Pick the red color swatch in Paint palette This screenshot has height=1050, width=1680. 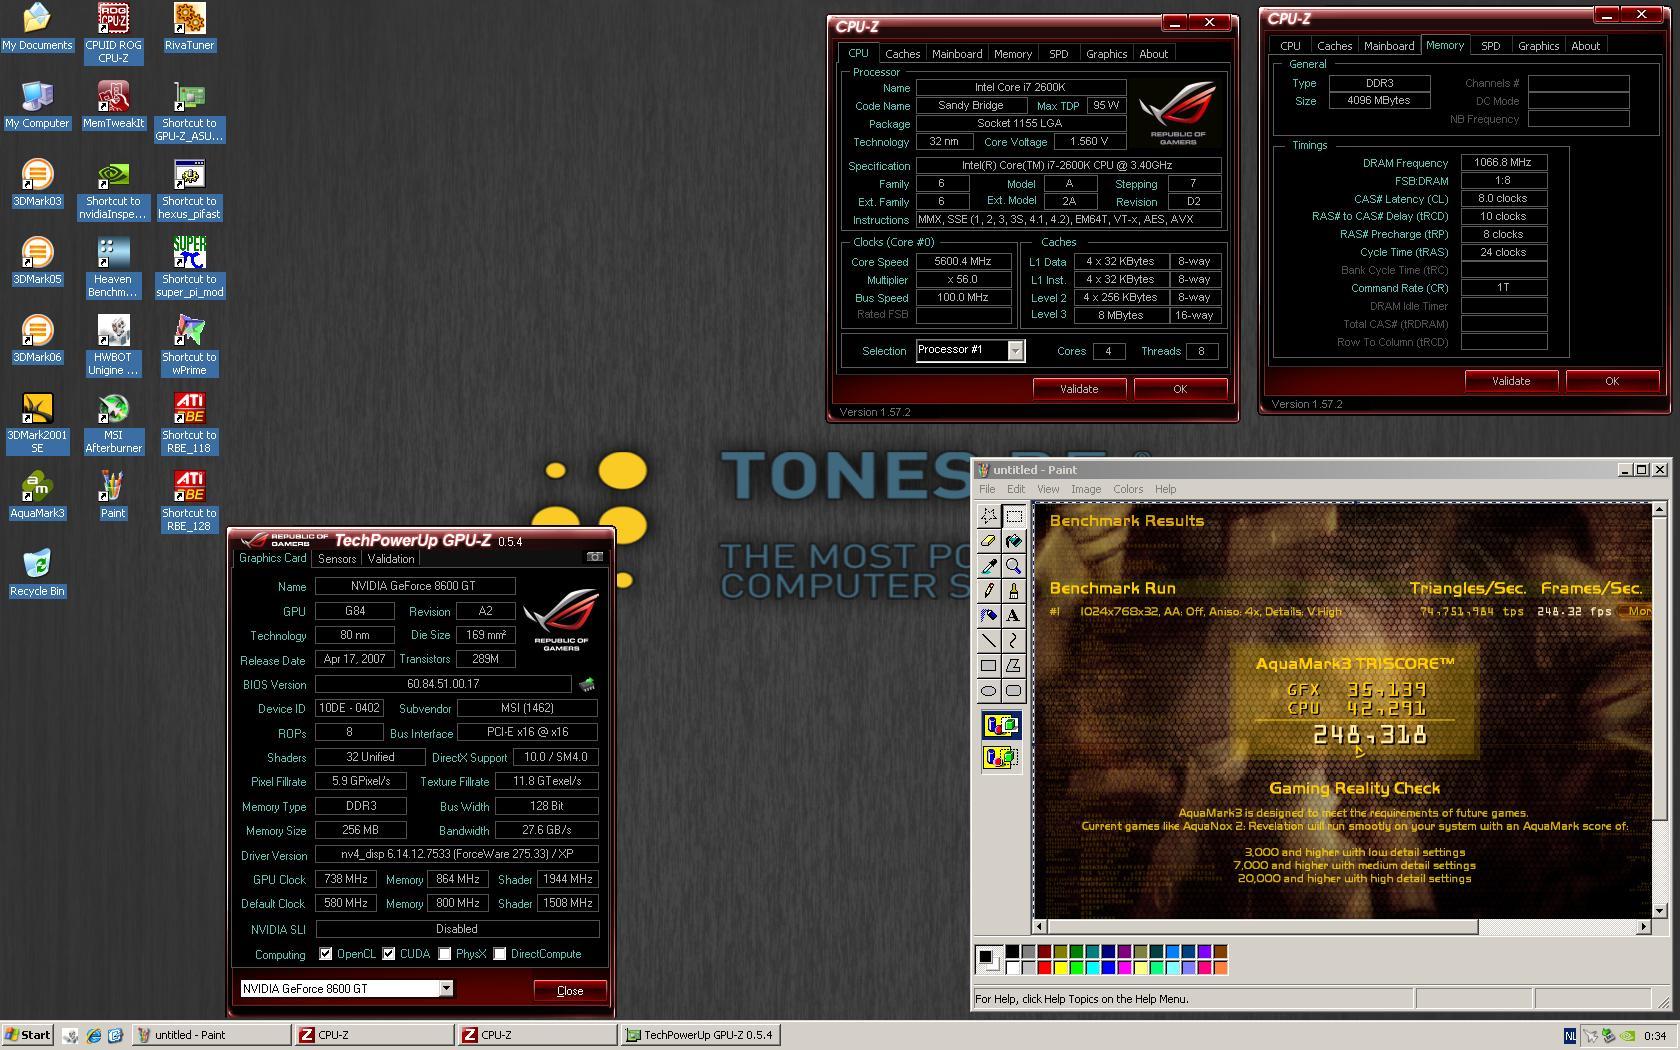[1044, 967]
